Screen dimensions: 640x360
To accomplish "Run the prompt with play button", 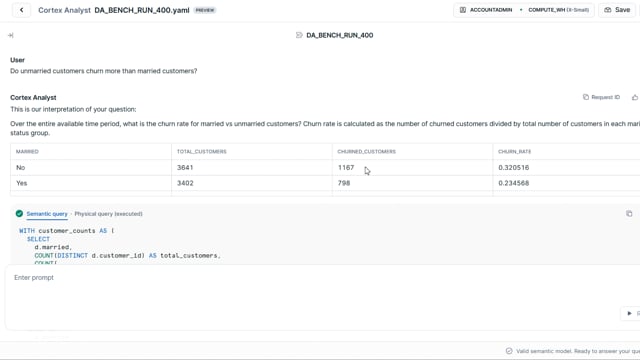I will click(629, 313).
